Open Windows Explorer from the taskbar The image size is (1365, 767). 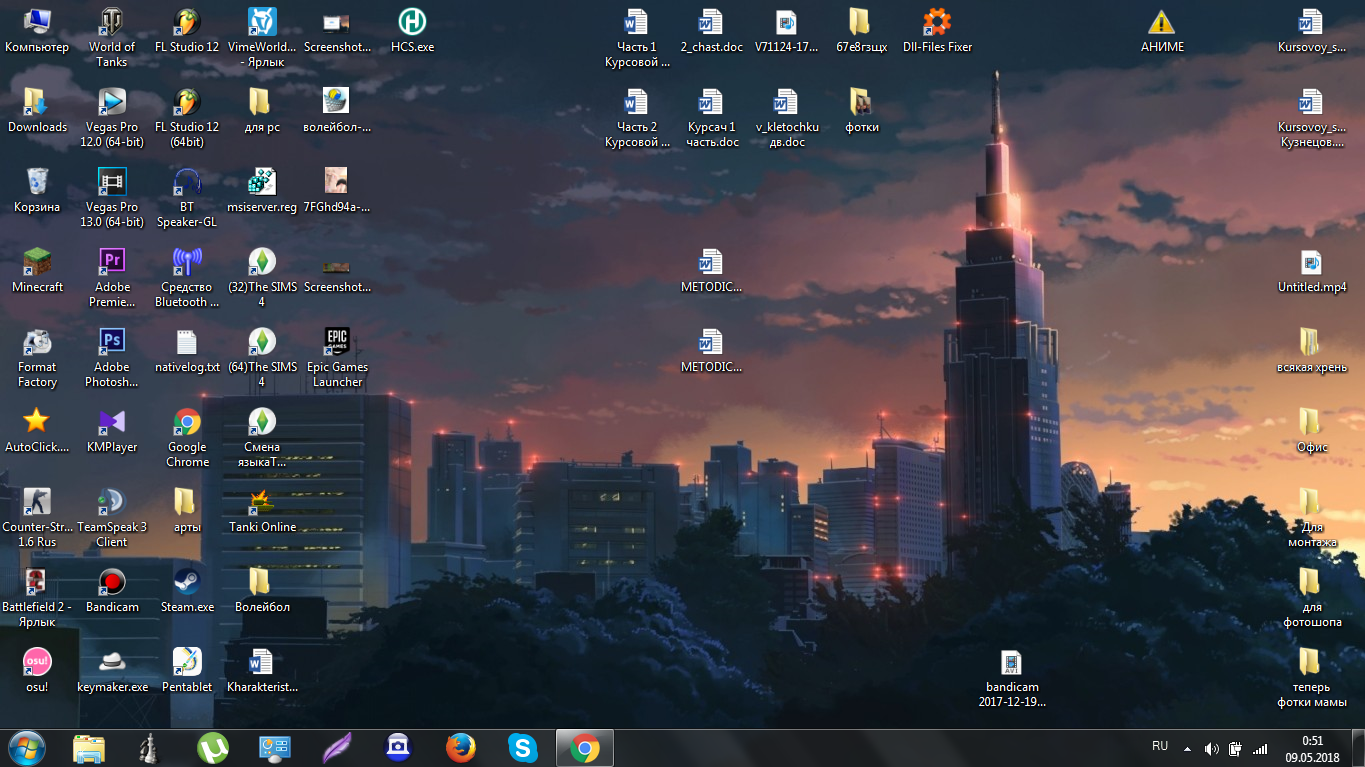(x=89, y=748)
